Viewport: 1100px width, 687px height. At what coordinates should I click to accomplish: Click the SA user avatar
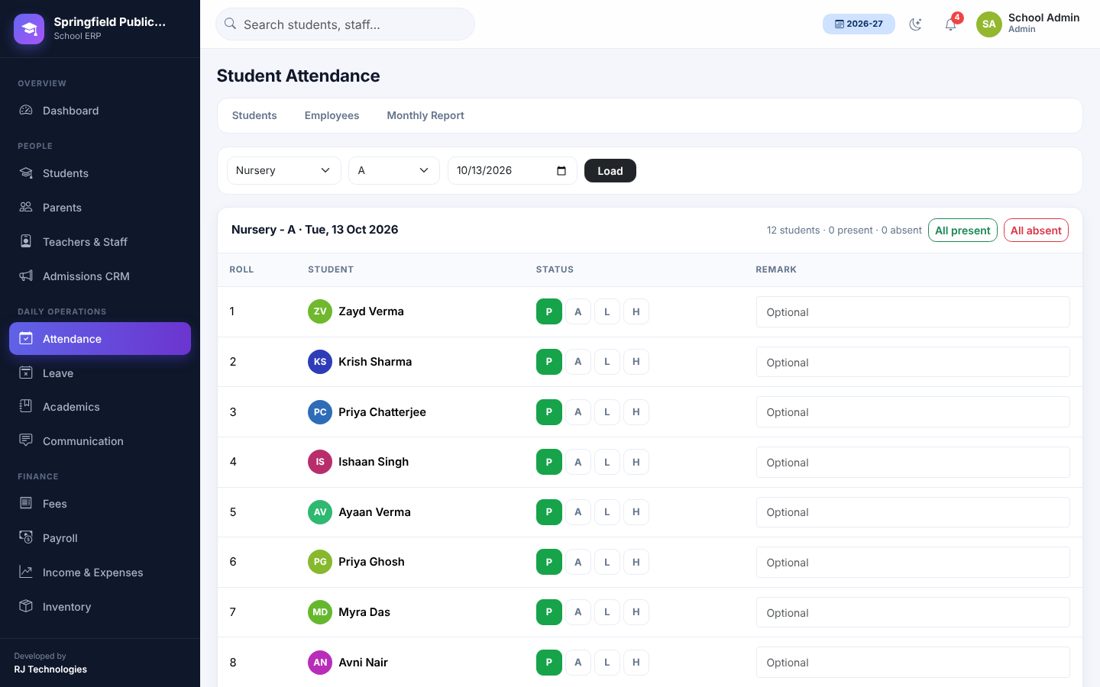[x=988, y=24]
